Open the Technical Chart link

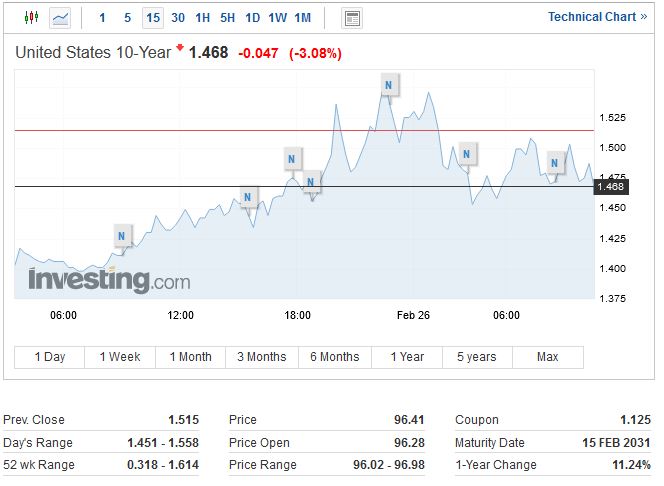pyautogui.click(x=597, y=17)
